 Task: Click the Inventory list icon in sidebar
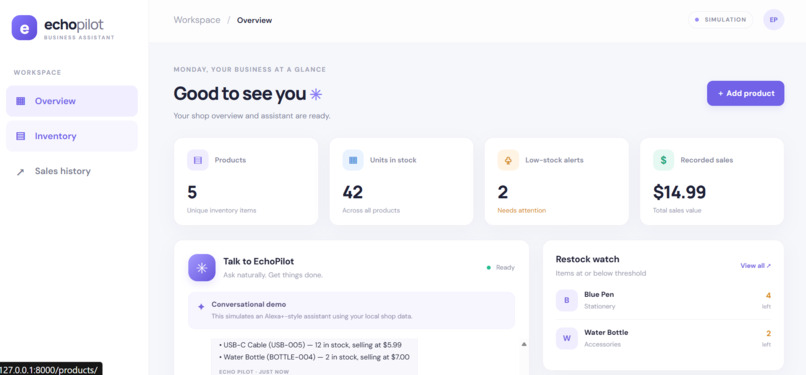point(21,136)
